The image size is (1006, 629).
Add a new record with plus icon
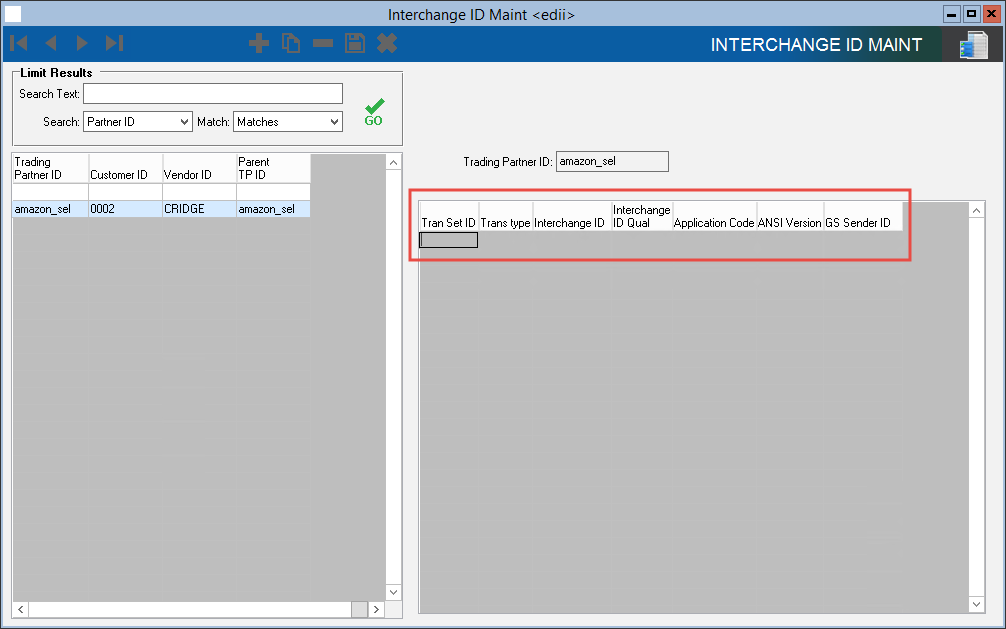pos(259,43)
